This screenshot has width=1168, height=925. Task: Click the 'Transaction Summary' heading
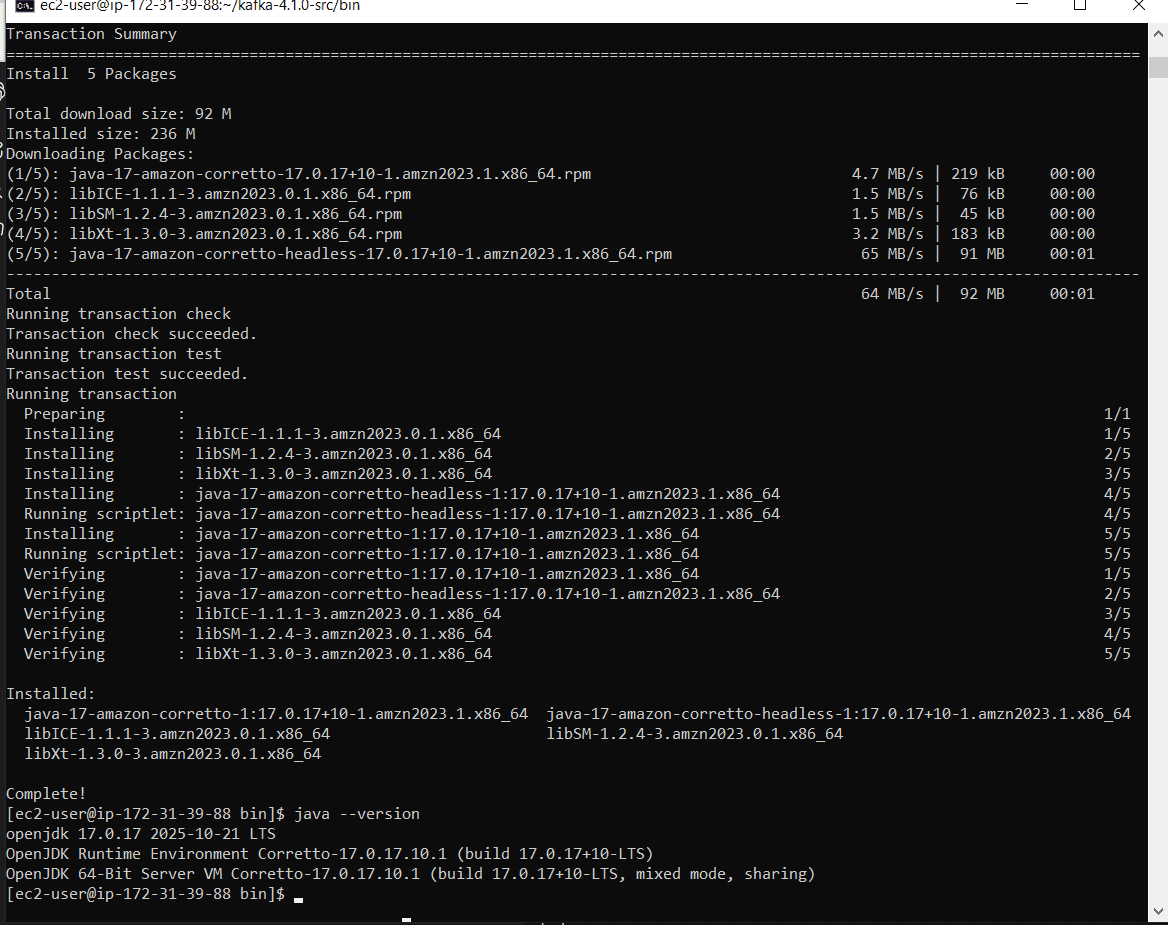[91, 34]
